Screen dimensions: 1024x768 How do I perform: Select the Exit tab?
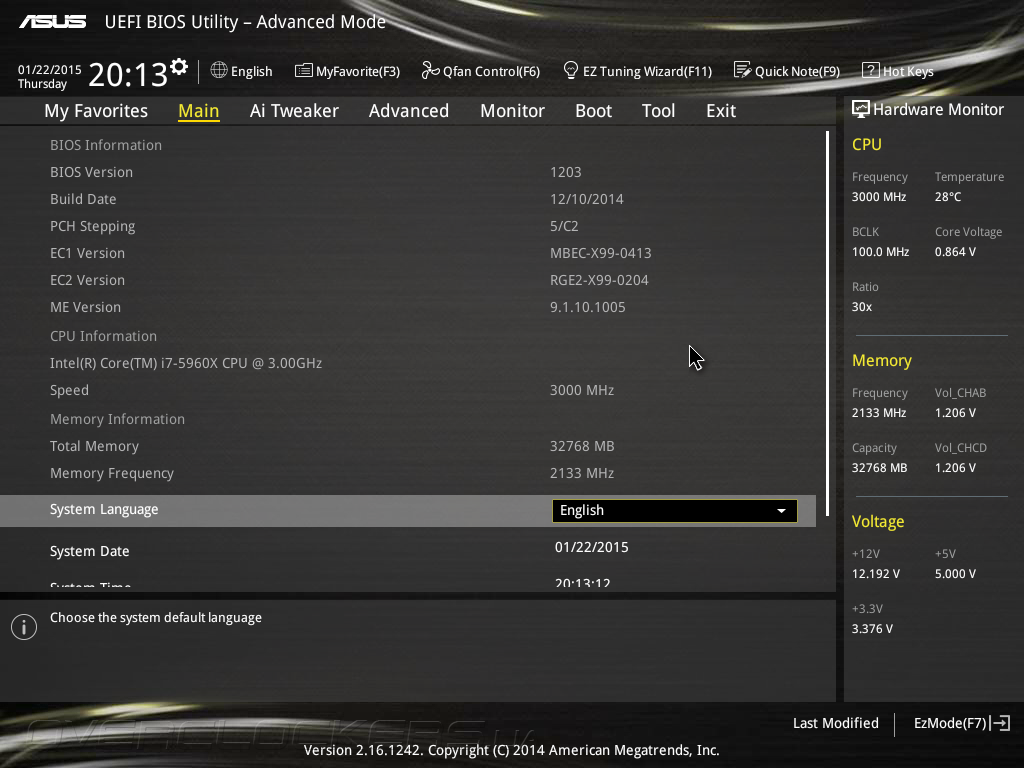(721, 111)
